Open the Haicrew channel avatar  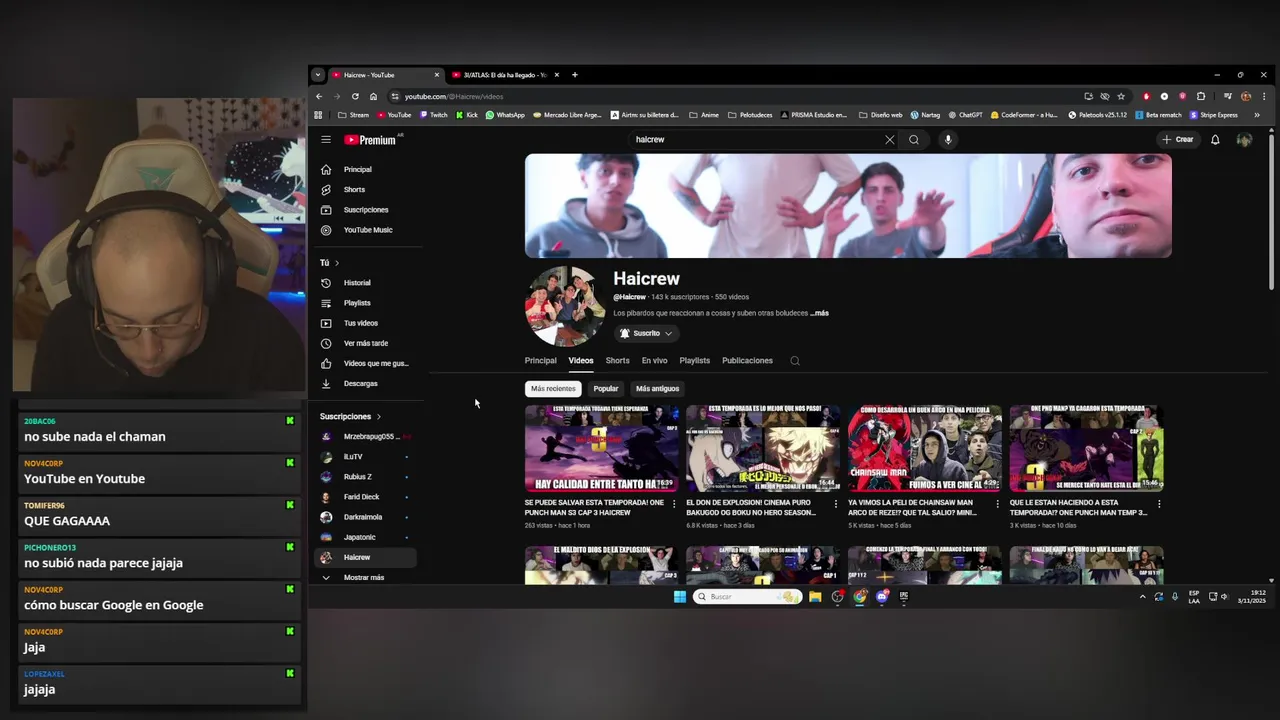[565, 306]
